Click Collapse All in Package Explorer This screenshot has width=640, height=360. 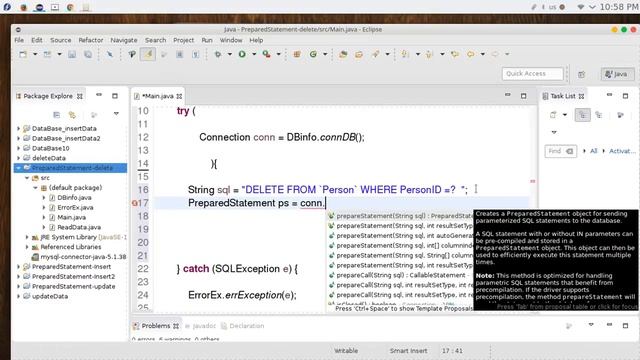pos(56,115)
